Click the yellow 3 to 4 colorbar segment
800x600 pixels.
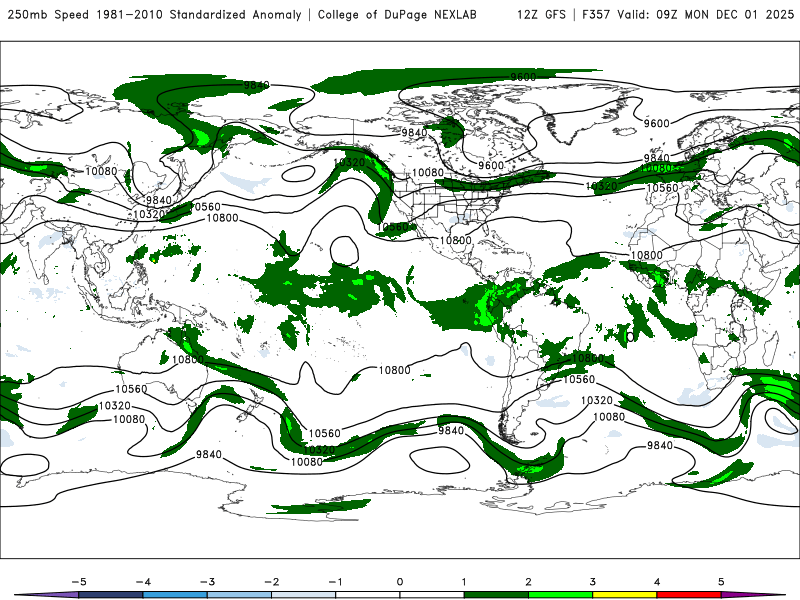[x=625, y=595]
